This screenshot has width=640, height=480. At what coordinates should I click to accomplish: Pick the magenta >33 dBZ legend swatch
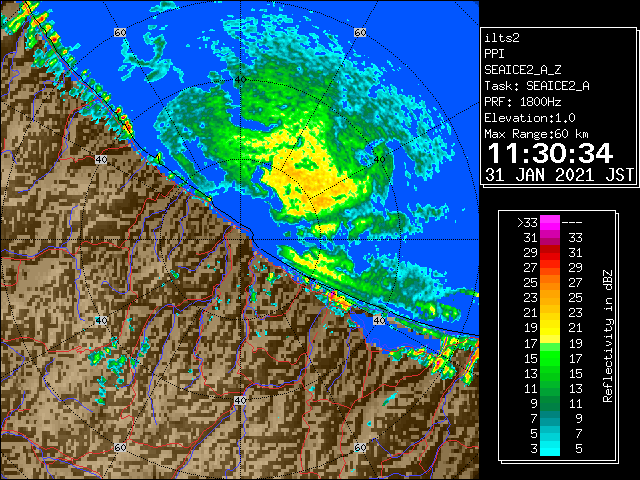550,223
